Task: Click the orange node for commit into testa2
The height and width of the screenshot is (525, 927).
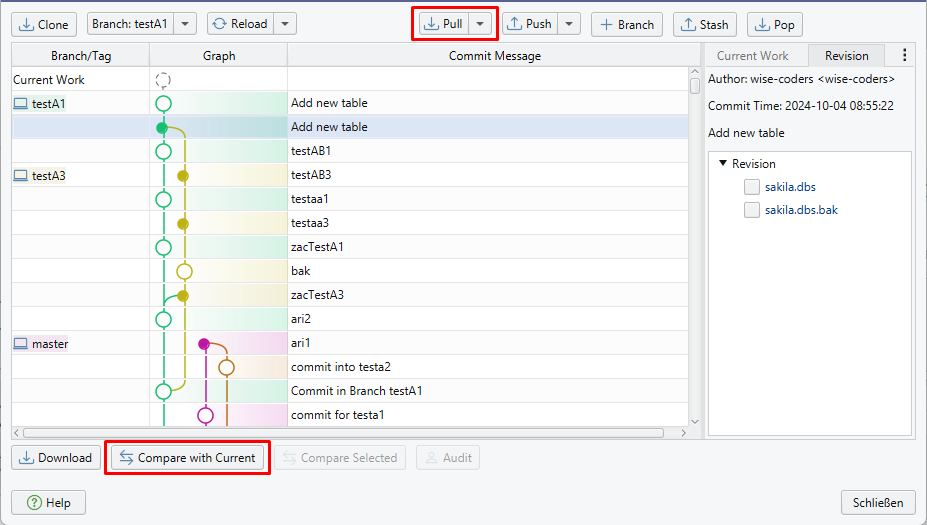Action: (x=226, y=367)
